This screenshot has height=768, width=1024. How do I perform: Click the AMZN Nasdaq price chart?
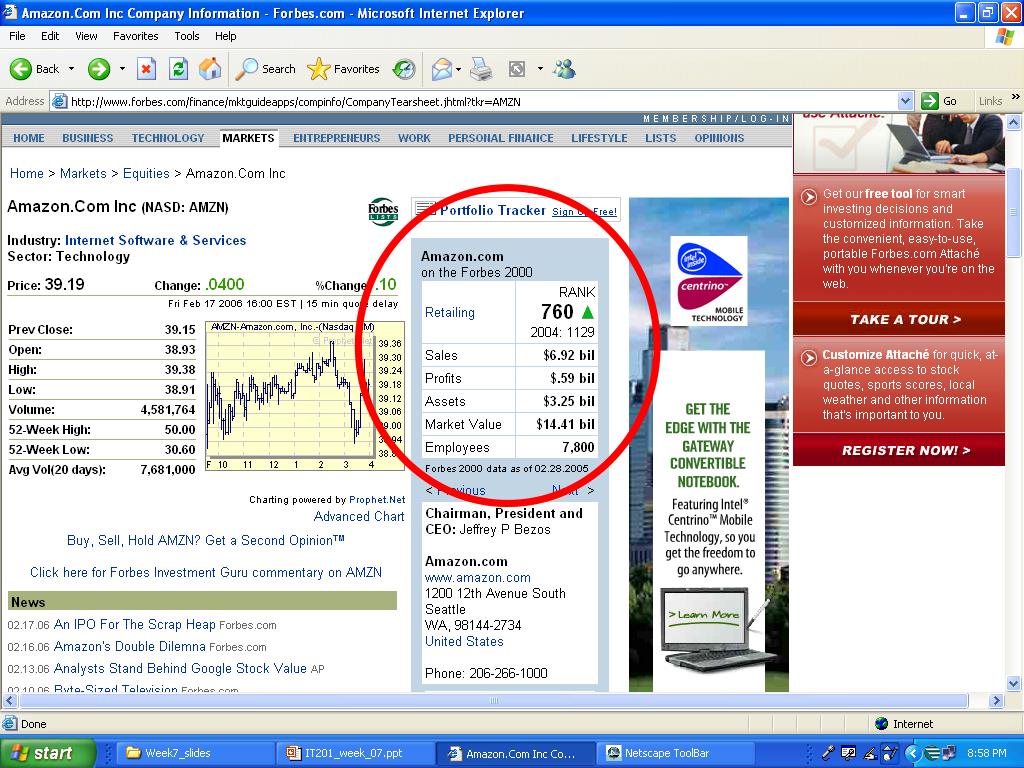click(x=305, y=396)
